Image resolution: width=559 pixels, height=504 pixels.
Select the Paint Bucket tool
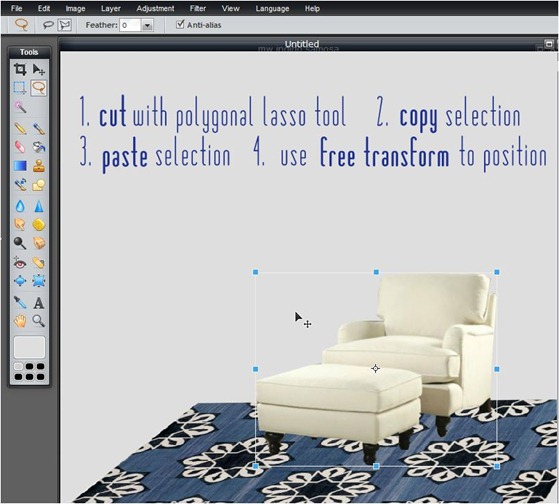pos(39,146)
